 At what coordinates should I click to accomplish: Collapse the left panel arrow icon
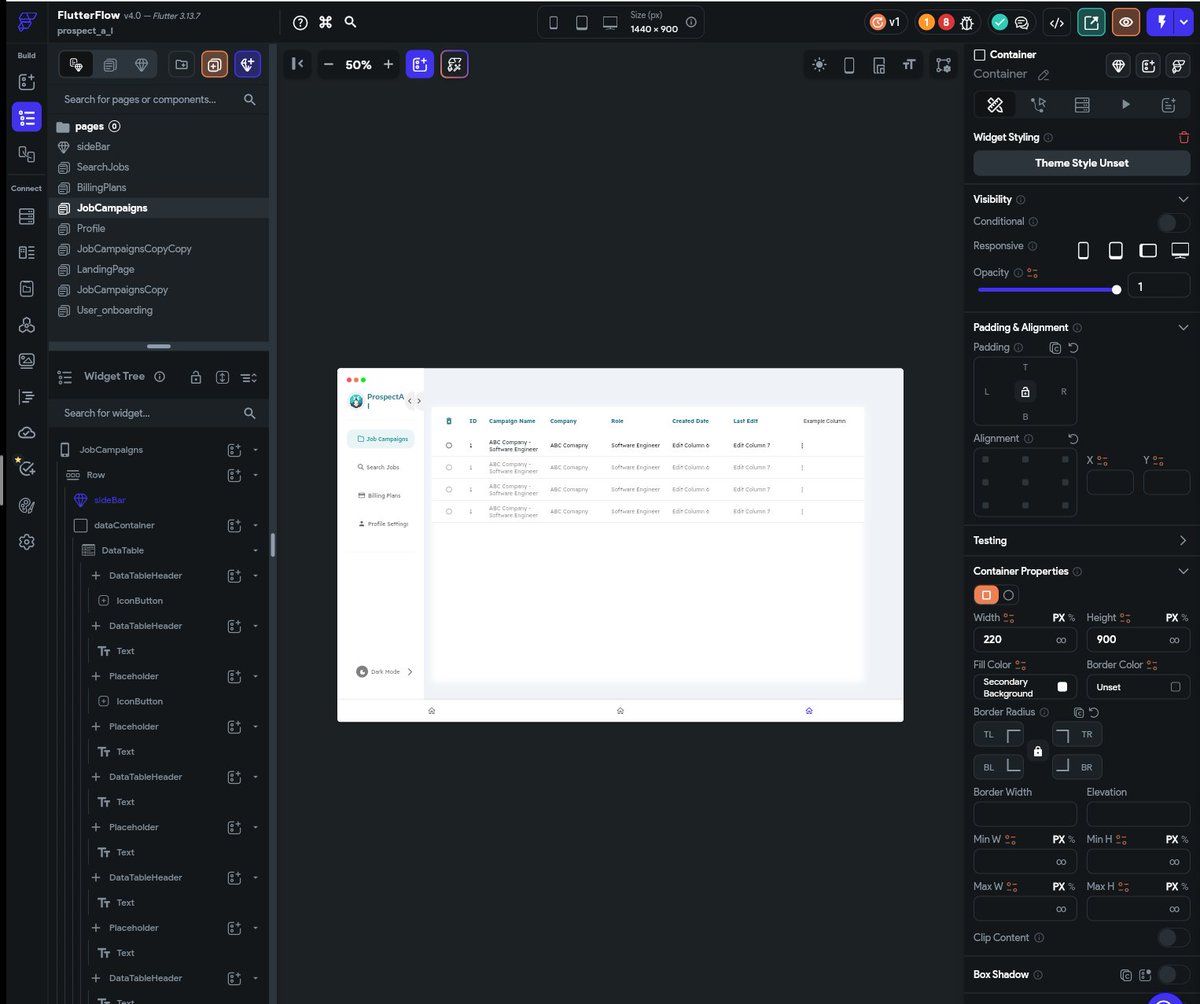point(297,64)
